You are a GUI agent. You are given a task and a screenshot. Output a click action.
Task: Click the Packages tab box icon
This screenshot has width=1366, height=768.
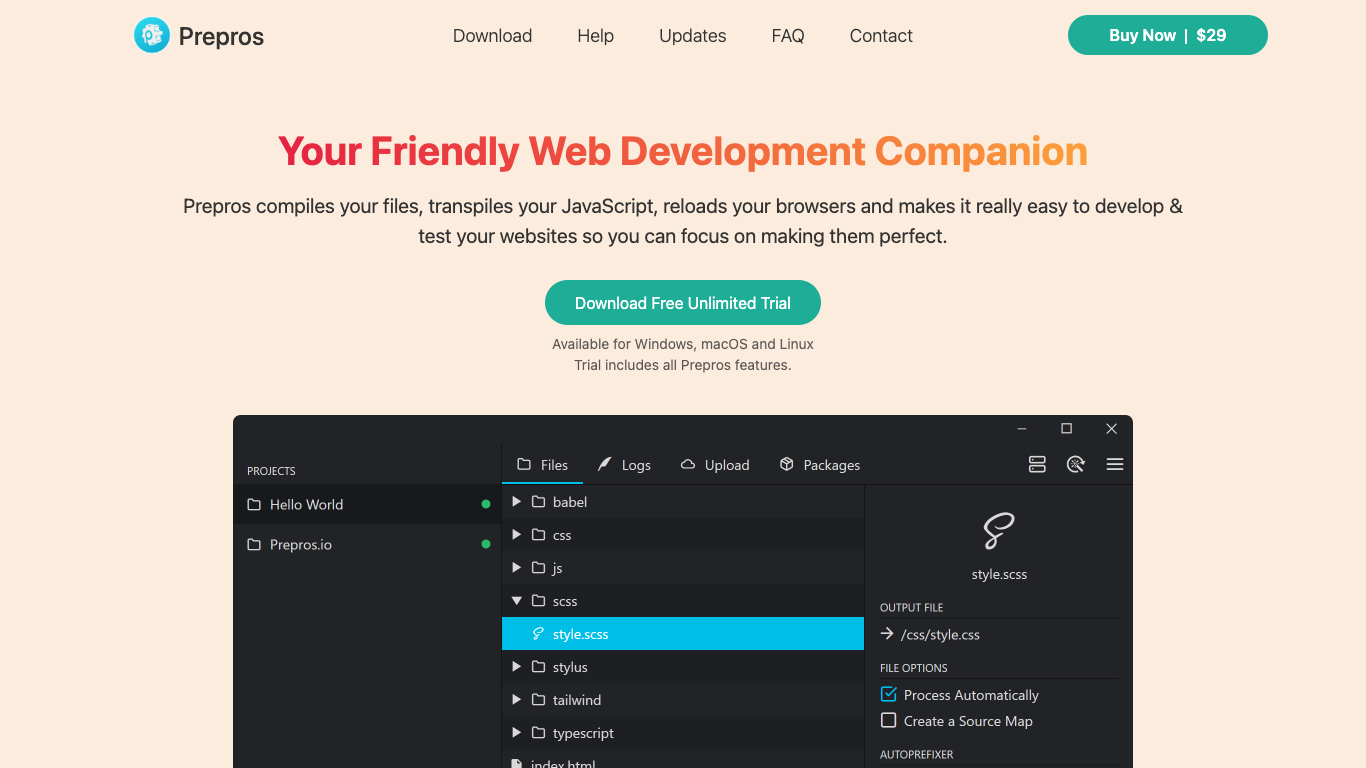787,464
